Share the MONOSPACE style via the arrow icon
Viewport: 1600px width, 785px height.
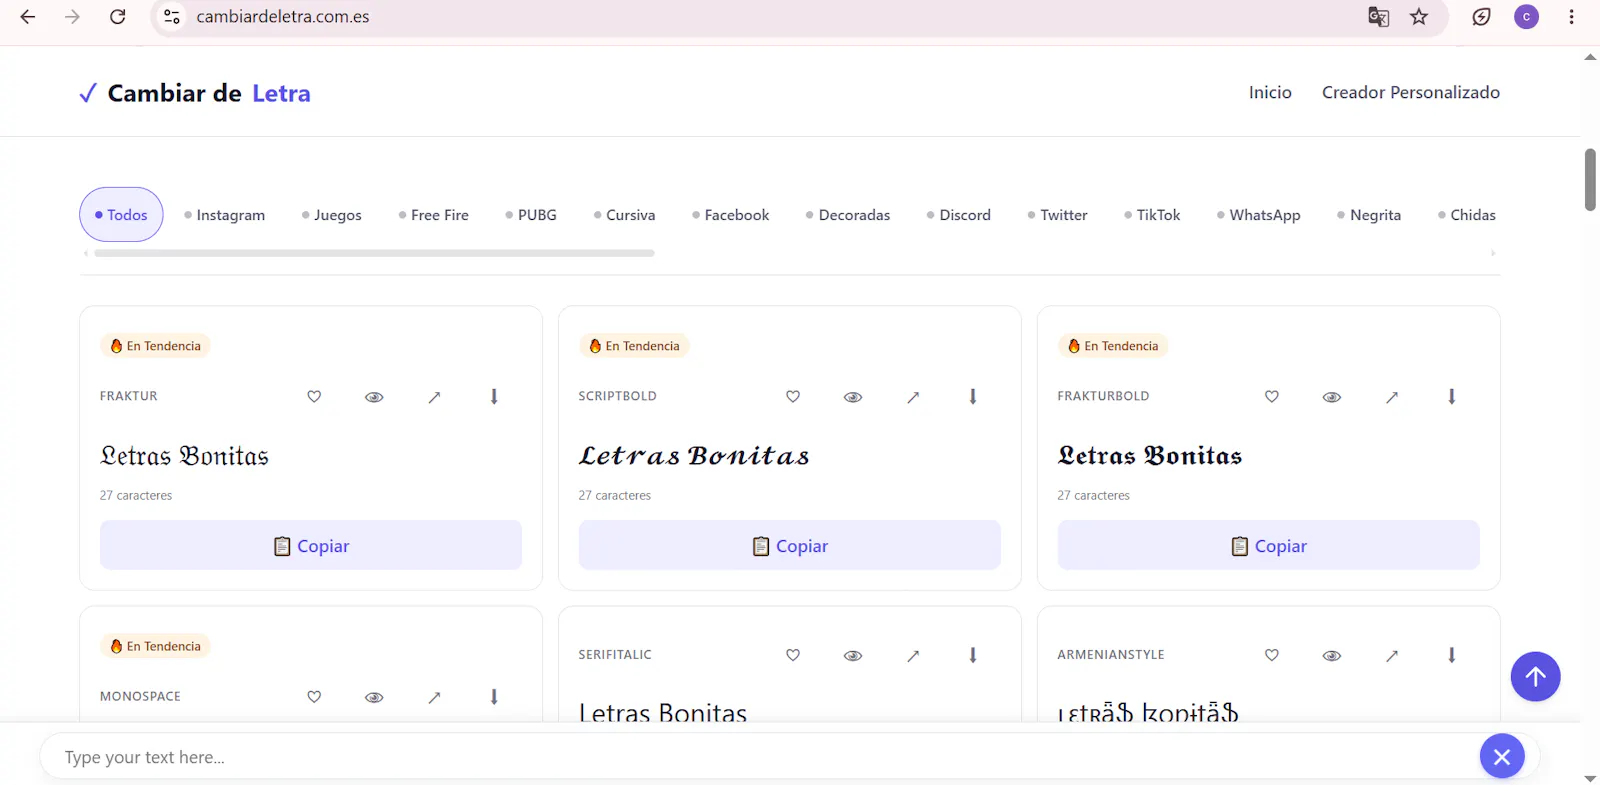(x=434, y=697)
